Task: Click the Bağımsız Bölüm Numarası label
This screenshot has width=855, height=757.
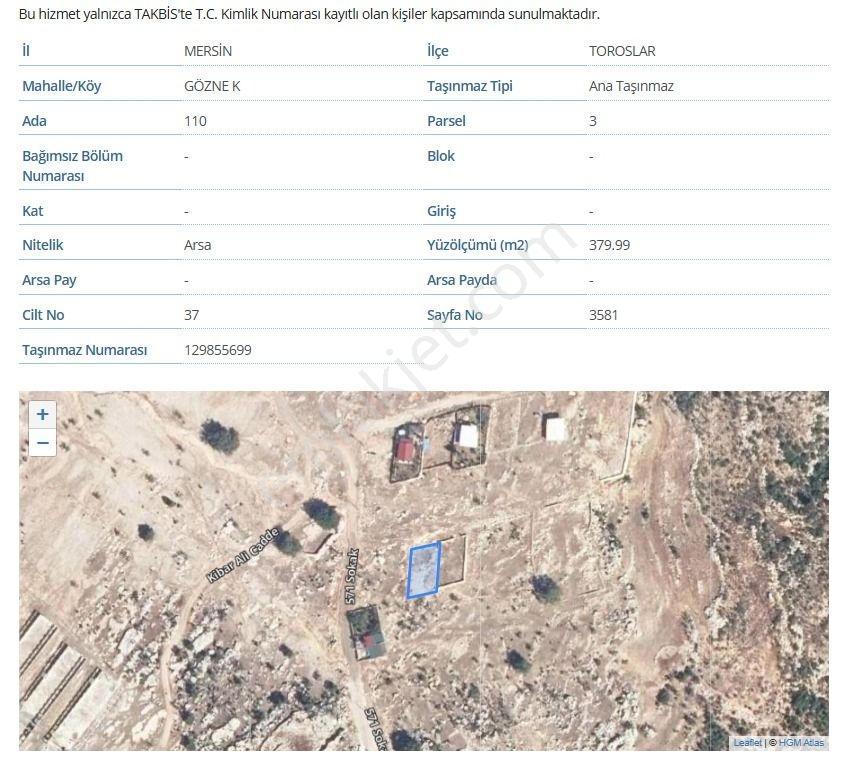Action: 73,166
